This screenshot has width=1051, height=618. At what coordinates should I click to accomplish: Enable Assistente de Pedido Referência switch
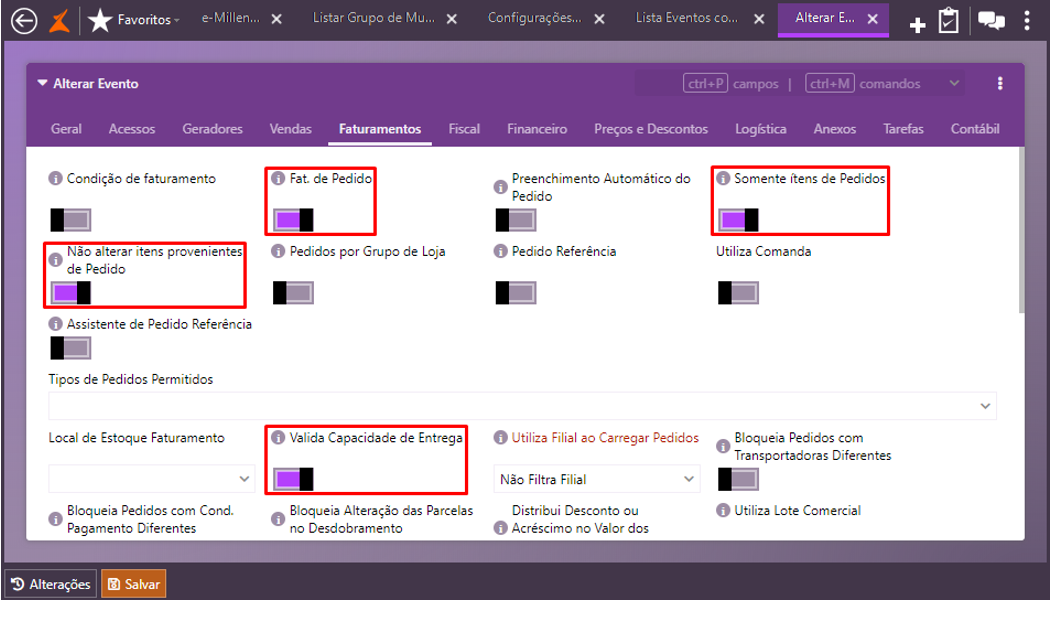[70, 348]
